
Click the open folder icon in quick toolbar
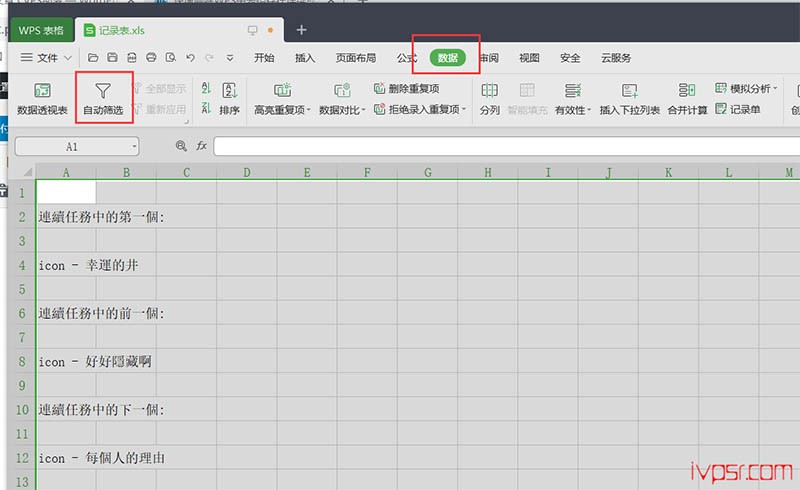(93, 58)
